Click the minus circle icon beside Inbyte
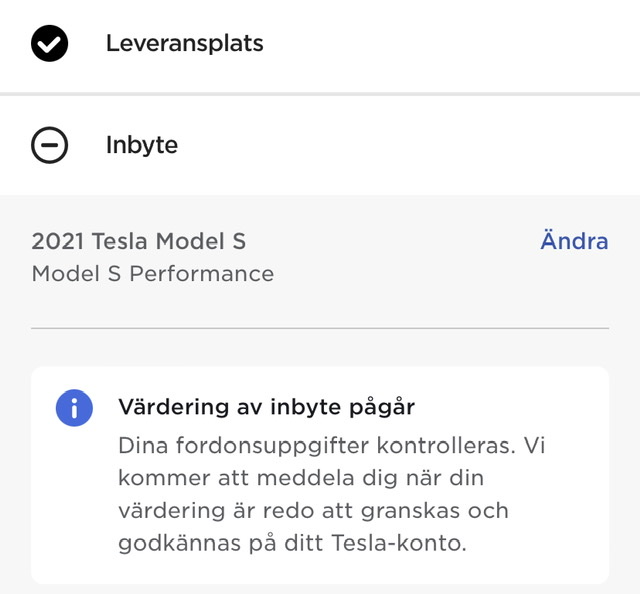This screenshot has width=640, height=594. tap(49, 145)
